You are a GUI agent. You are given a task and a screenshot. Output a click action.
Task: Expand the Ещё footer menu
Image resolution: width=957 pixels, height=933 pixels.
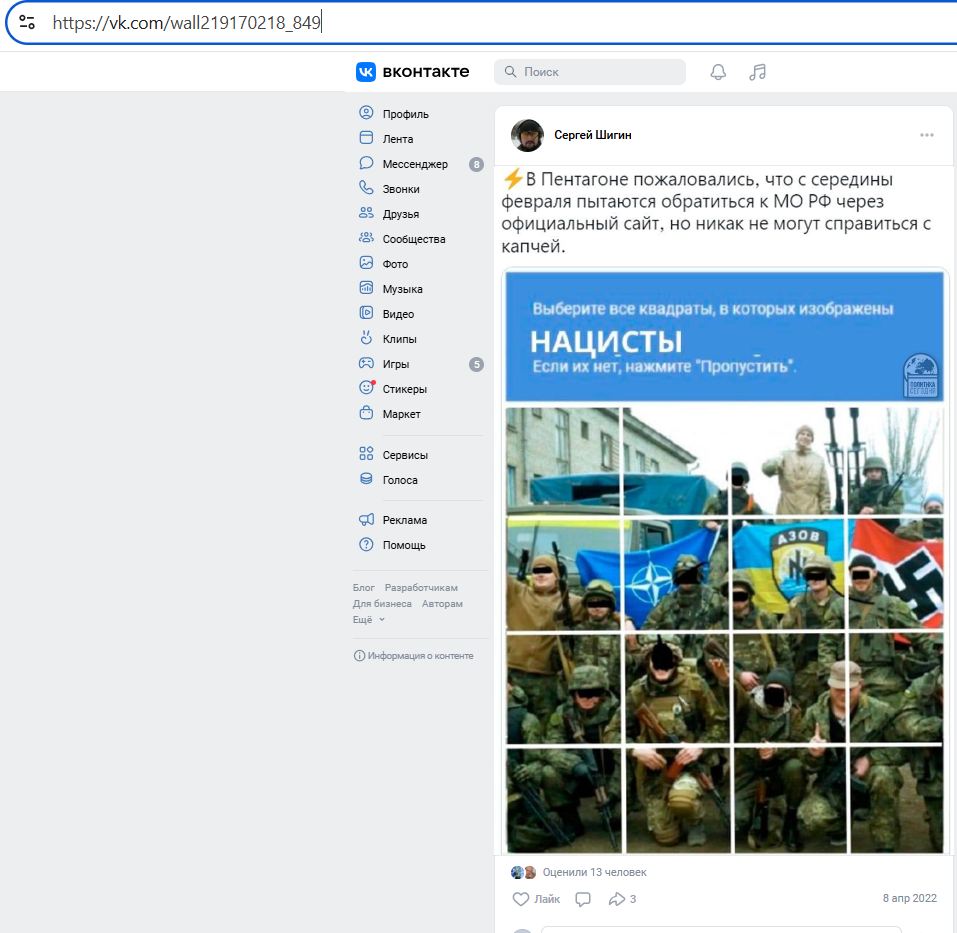click(364, 619)
